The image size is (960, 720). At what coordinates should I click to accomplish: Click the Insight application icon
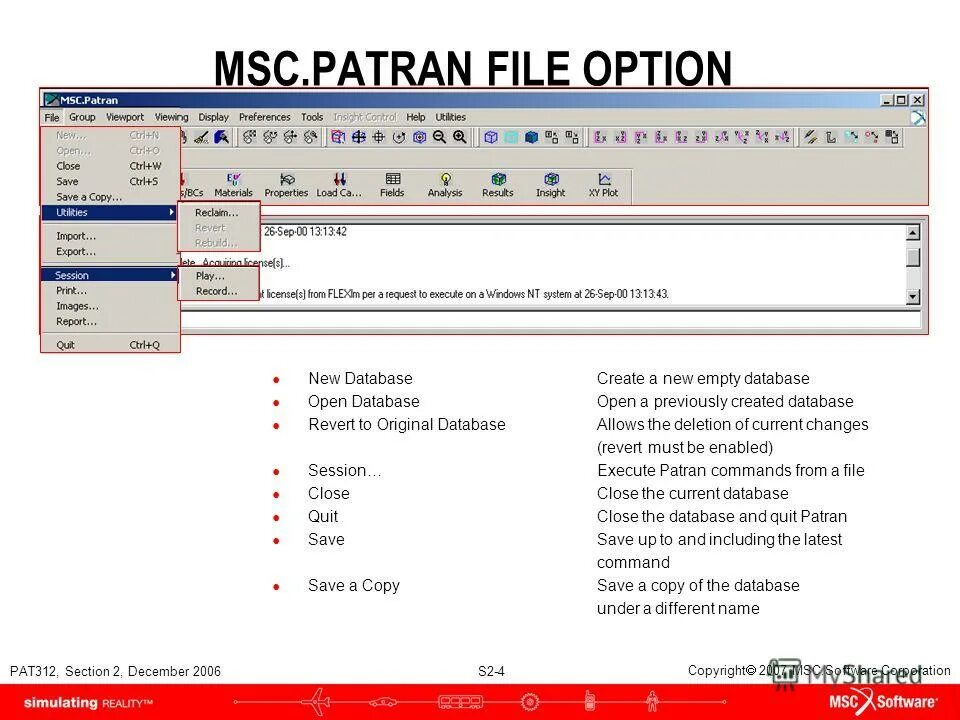(550, 185)
